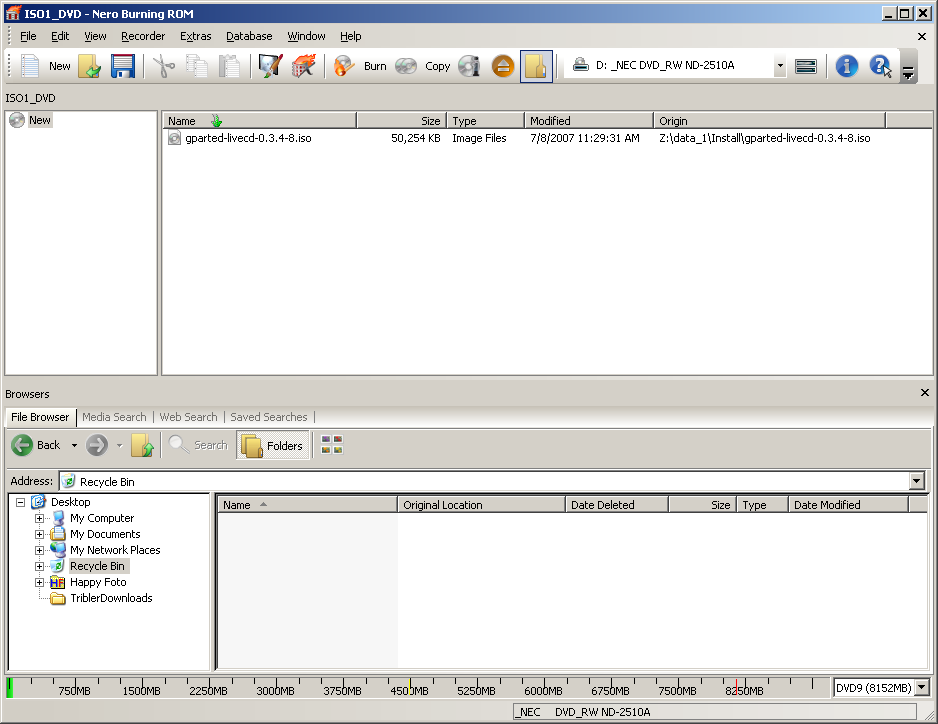Click the New compilation document icon
Viewport: 938px width, 724px height.
click(x=30, y=66)
